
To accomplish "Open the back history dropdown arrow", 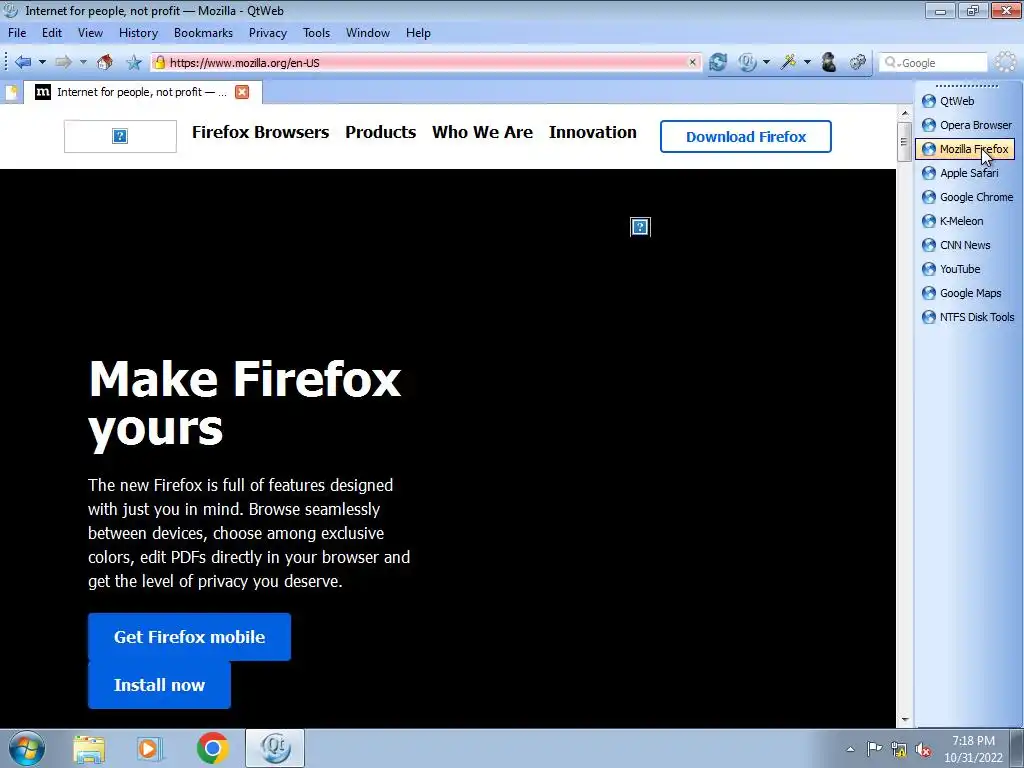I will (x=42, y=62).
